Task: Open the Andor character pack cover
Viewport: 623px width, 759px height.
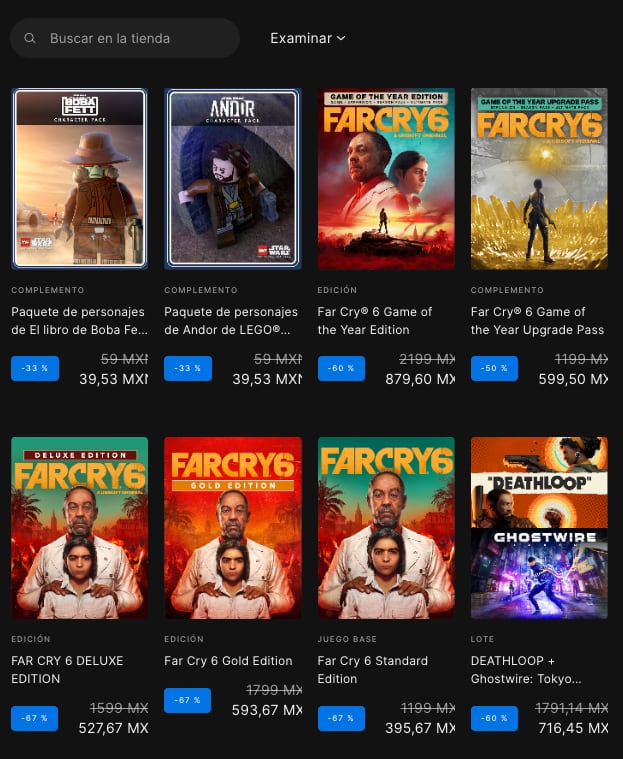Action: tap(233, 179)
